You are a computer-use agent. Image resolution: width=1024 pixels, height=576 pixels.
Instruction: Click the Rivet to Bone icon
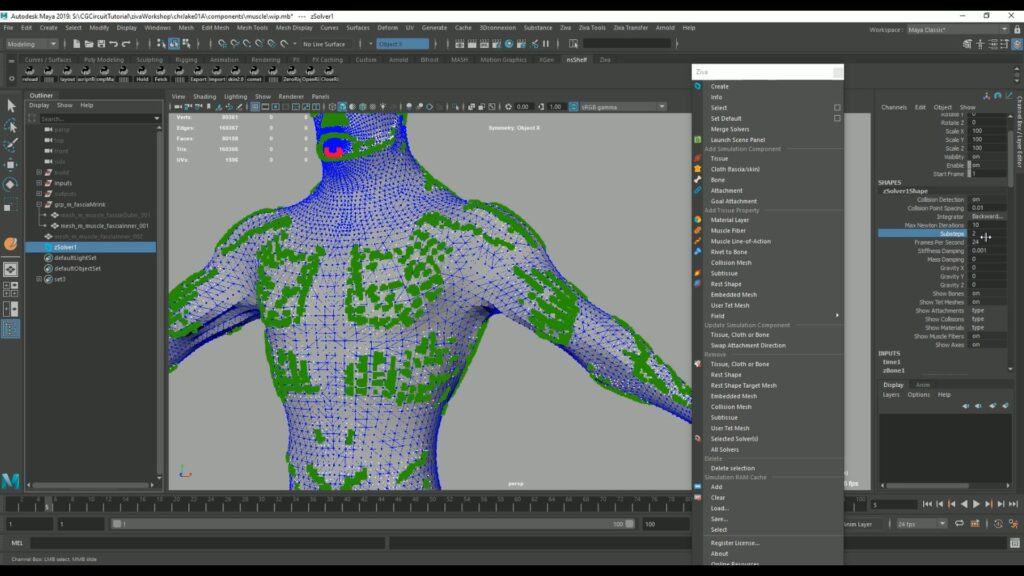pyautogui.click(x=697, y=251)
